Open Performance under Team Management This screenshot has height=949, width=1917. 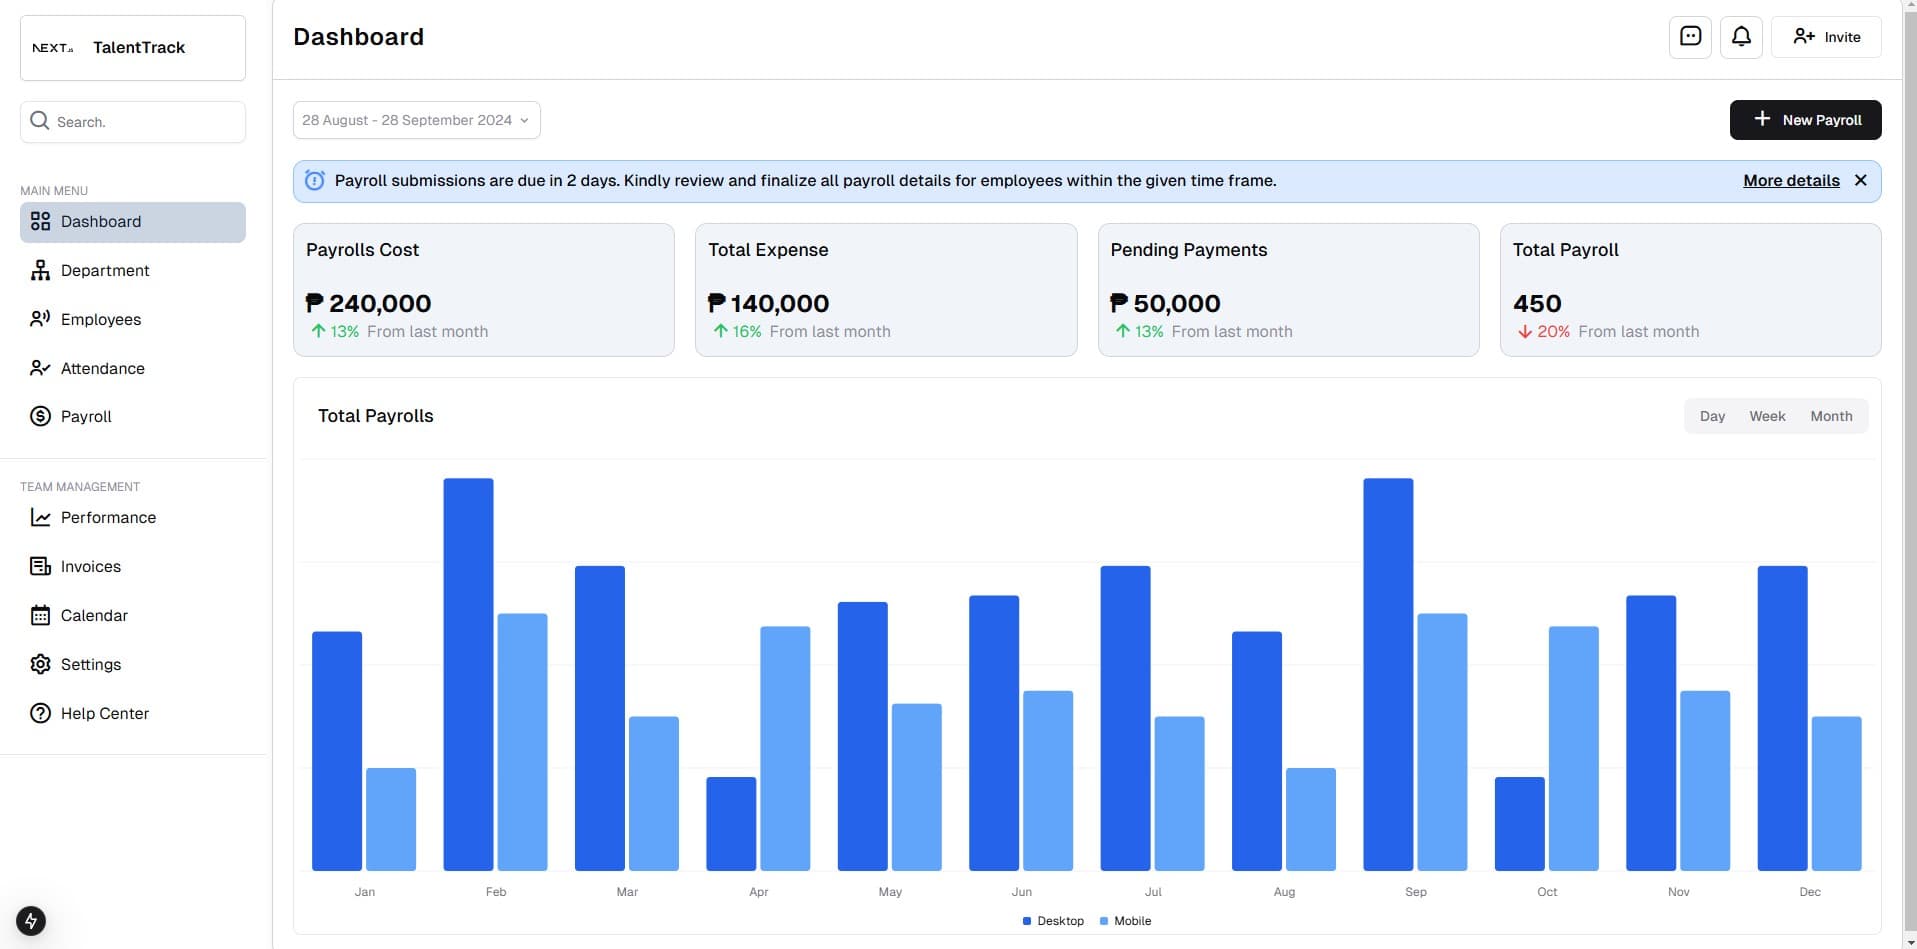point(133,518)
